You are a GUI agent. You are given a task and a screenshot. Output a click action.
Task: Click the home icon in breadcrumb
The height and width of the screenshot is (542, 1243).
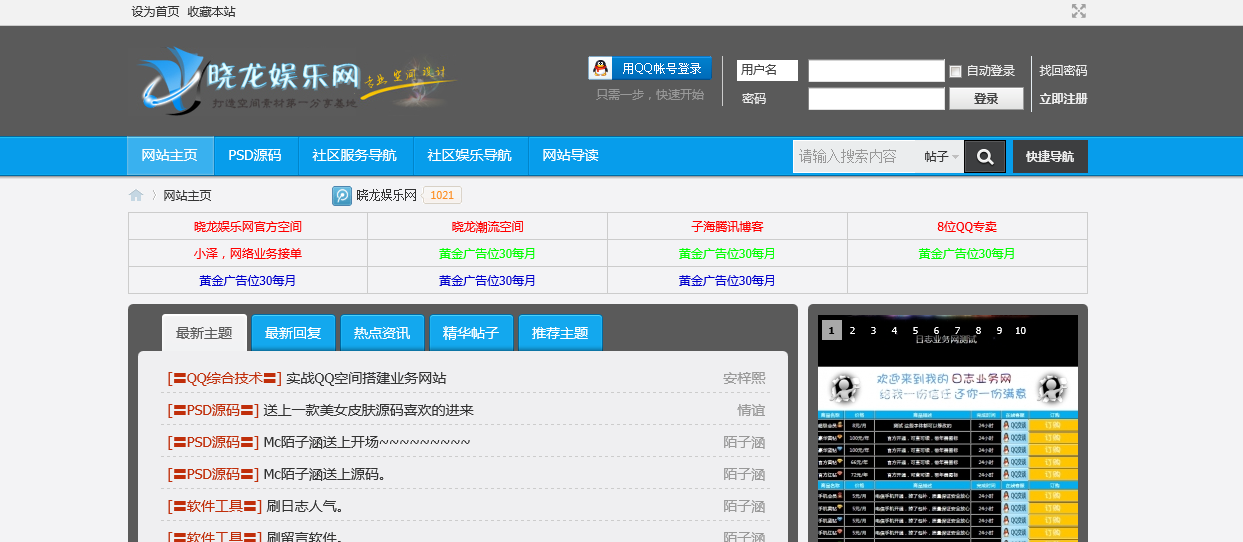click(136, 195)
